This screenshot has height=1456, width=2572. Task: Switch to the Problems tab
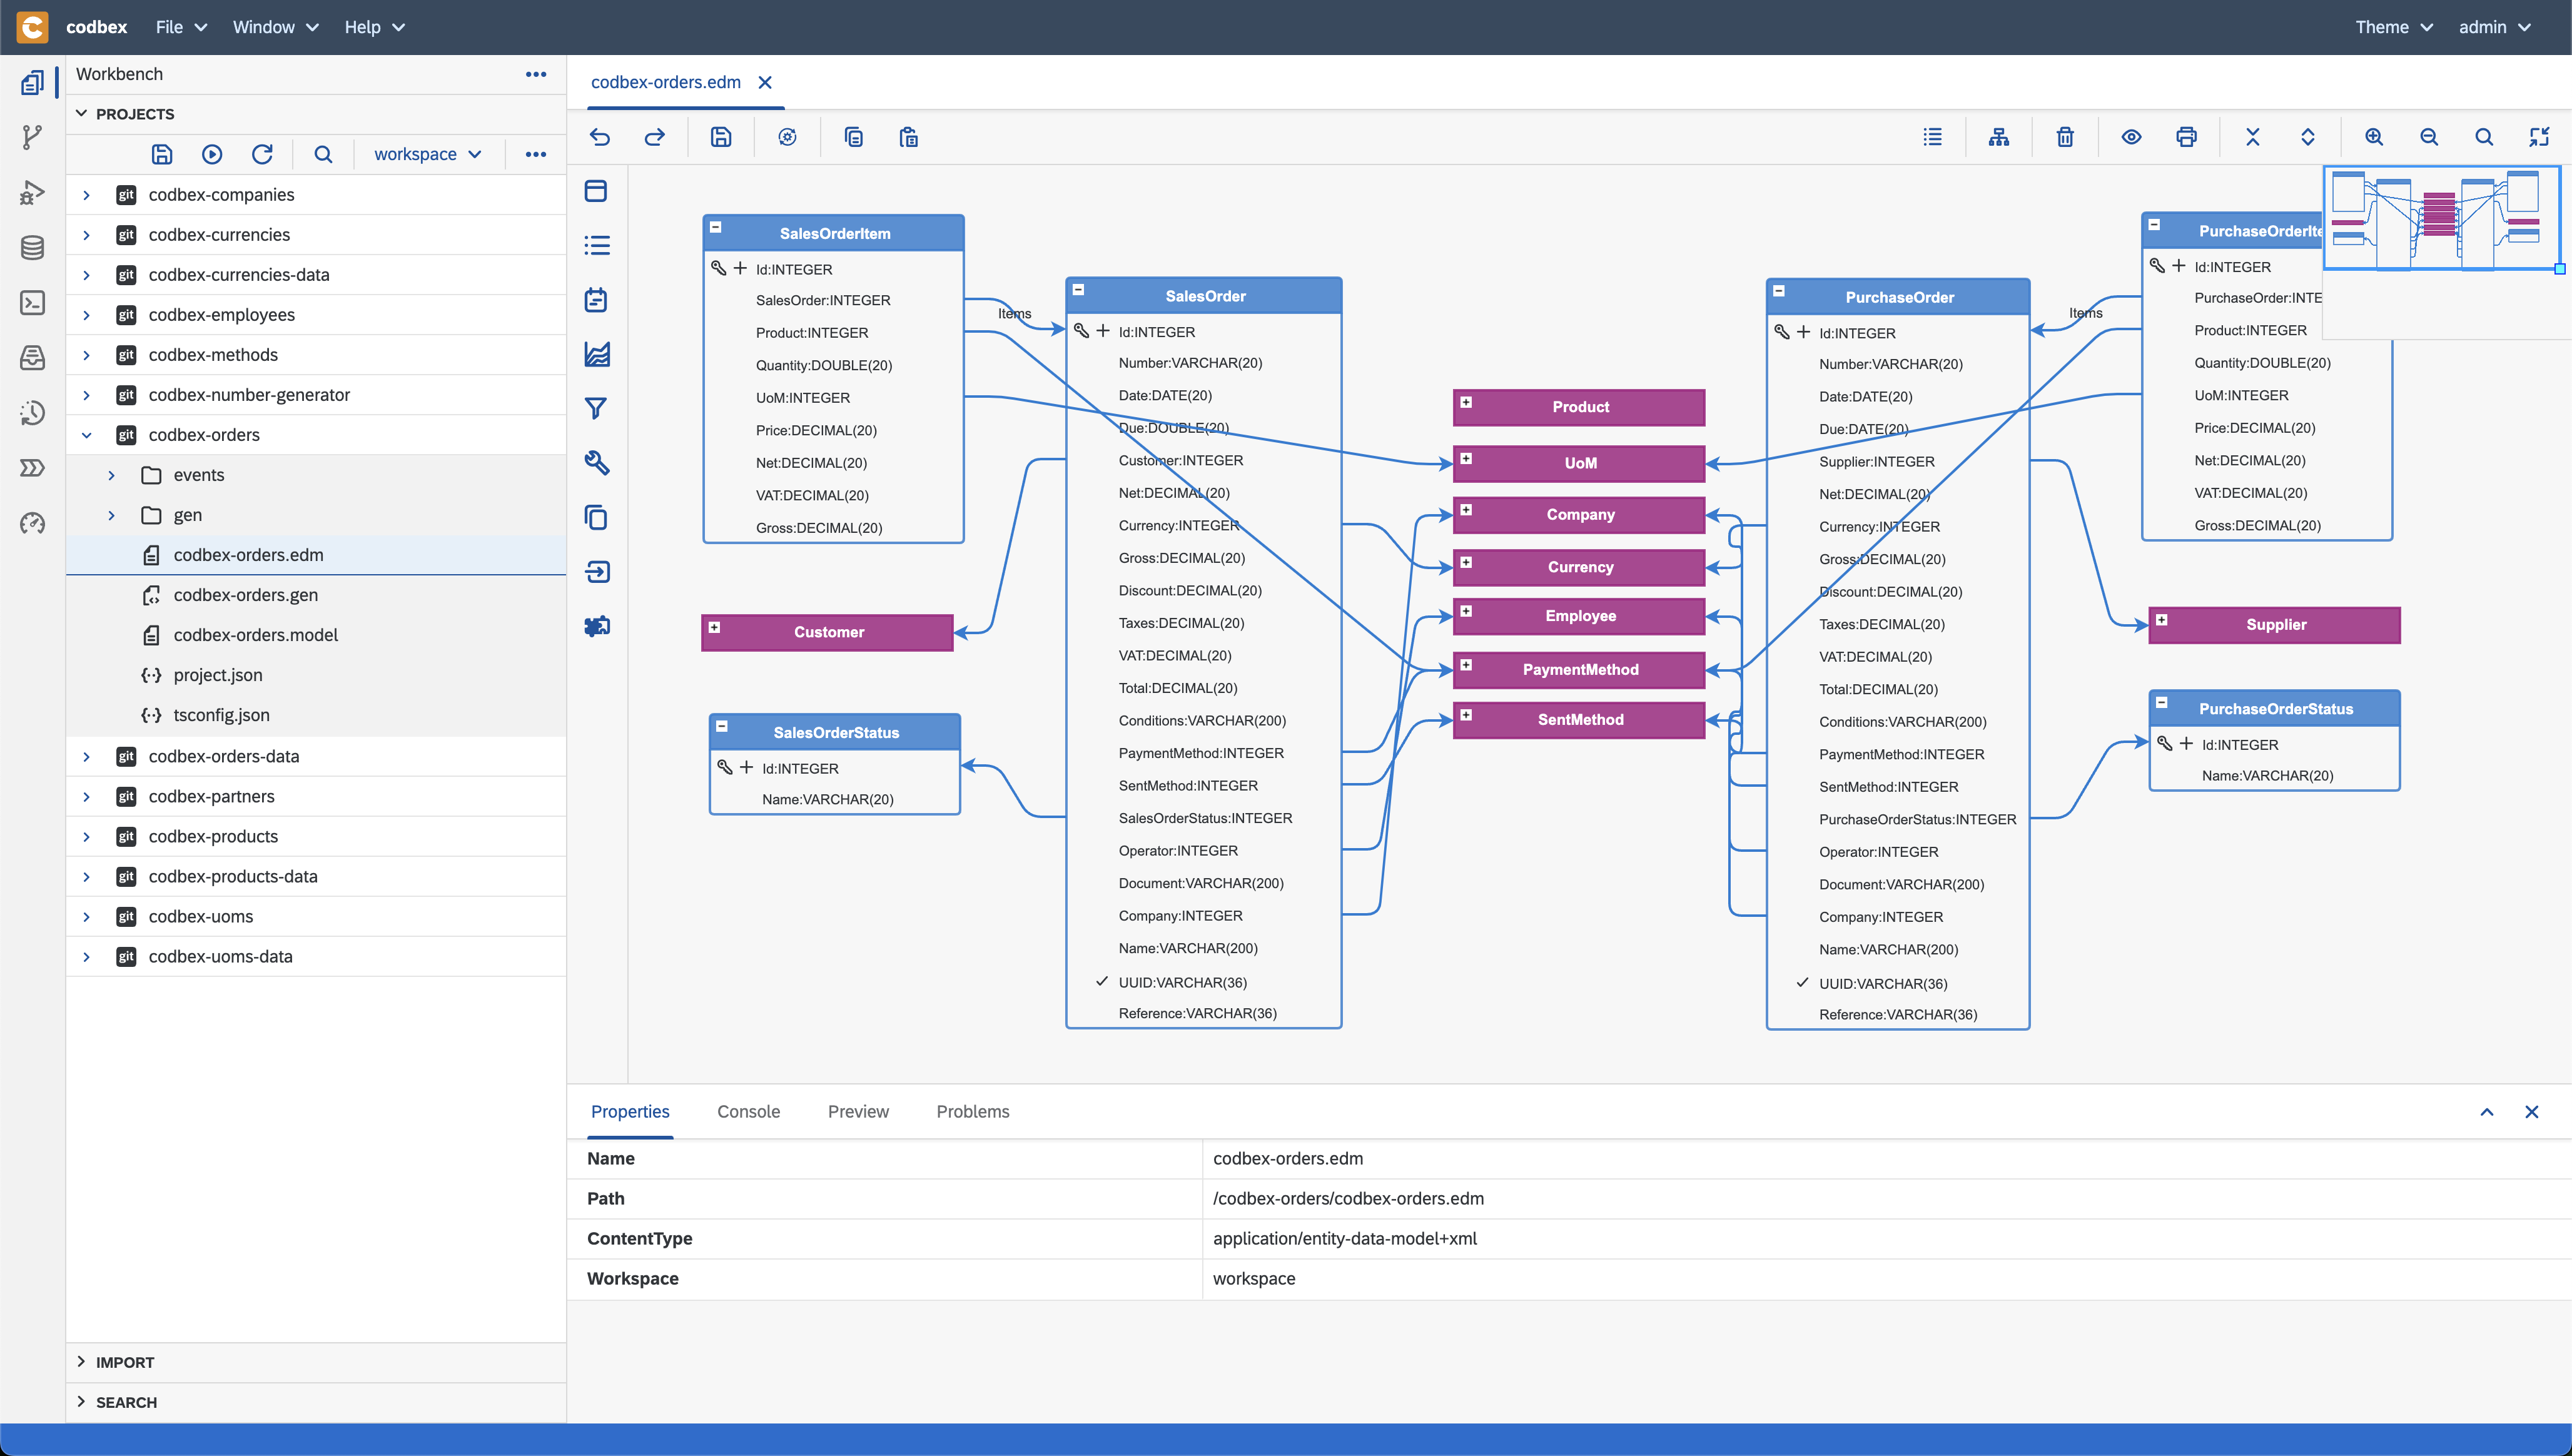pyautogui.click(x=973, y=1112)
